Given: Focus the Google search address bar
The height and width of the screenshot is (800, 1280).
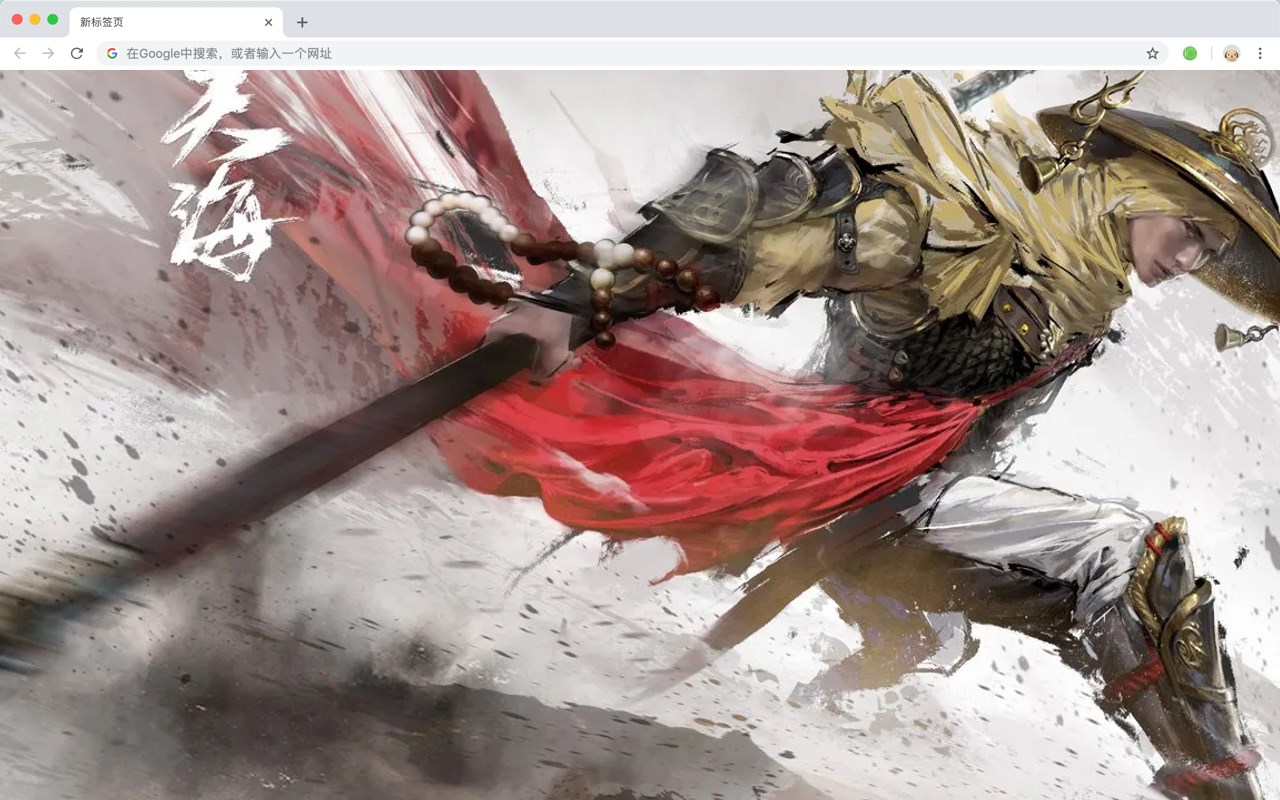Looking at the screenshot, I should click(x=632, y=53).
